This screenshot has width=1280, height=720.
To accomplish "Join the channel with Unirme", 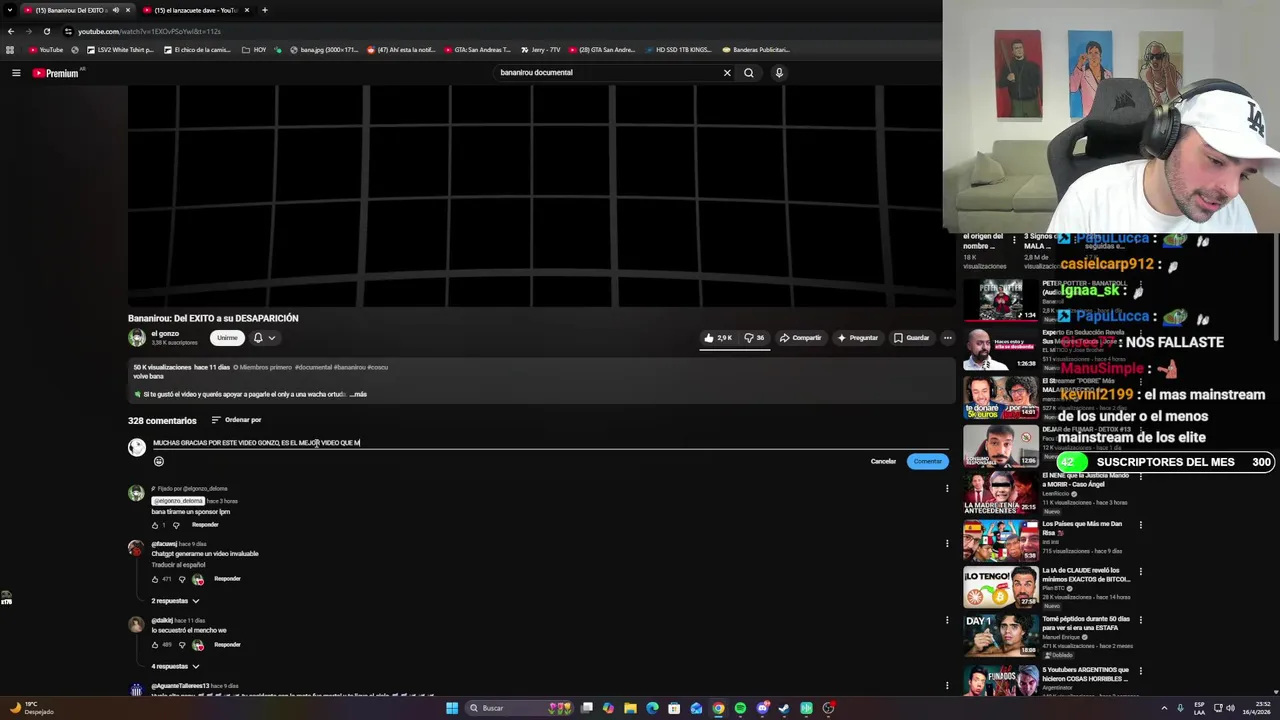I will (227, 338).
